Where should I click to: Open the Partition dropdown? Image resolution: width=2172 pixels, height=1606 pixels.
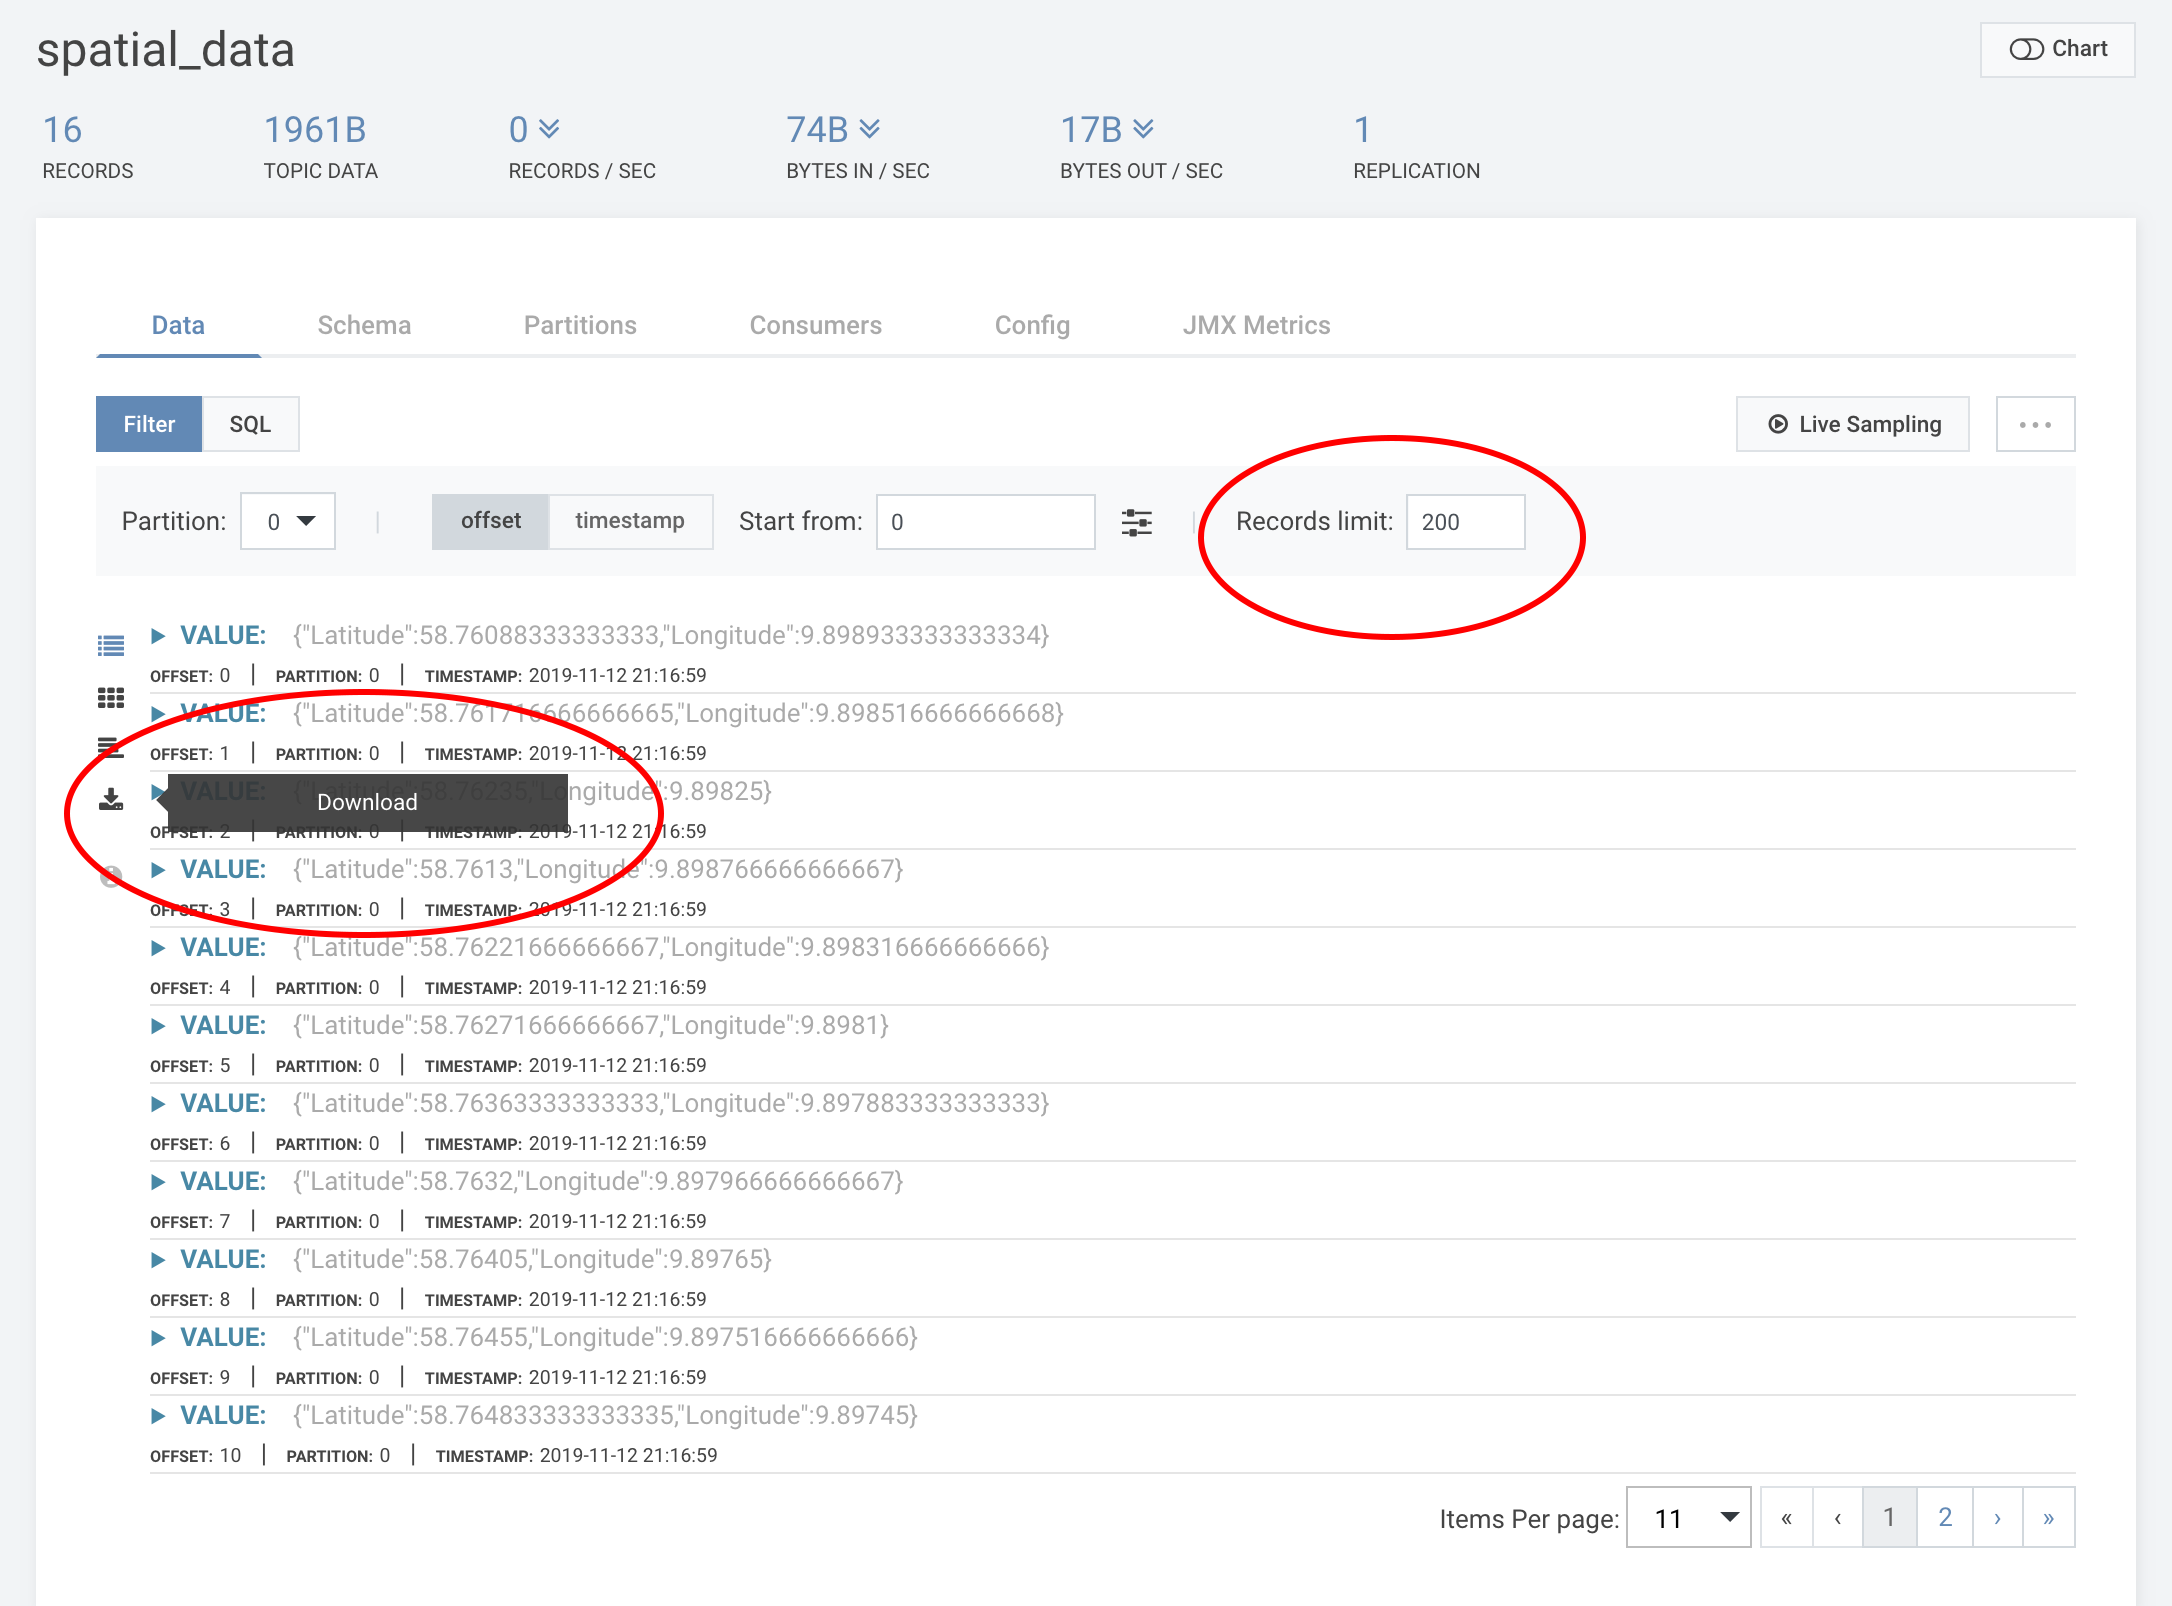coord(288,521)
